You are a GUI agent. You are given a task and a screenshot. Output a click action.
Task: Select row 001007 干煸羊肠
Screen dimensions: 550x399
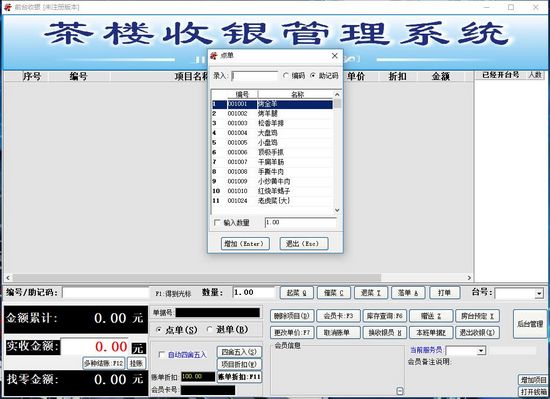(272, 162)
